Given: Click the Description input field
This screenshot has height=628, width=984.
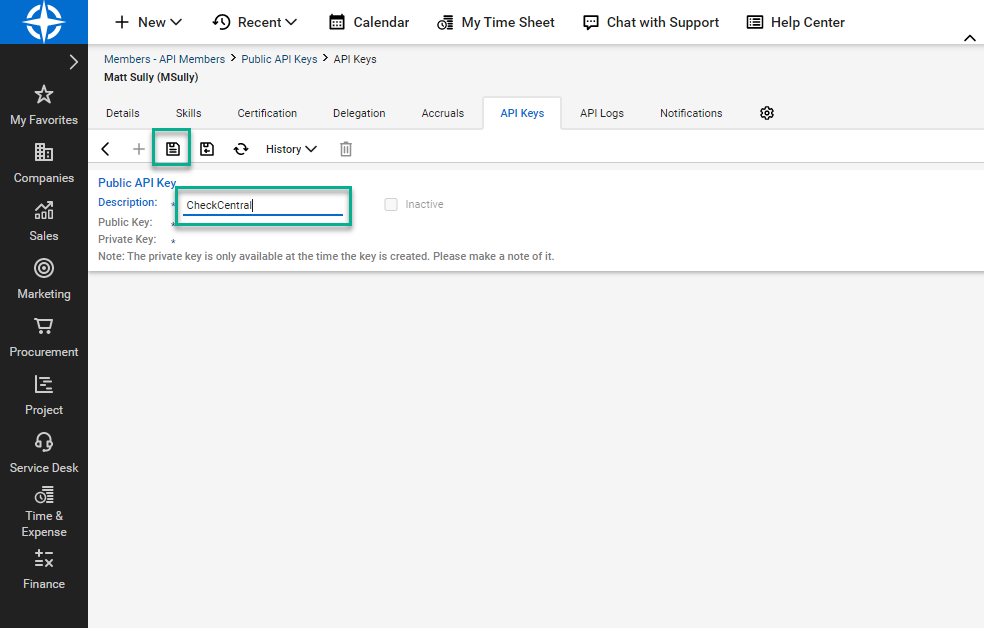Looking at the screenshot, I should 262,205.
